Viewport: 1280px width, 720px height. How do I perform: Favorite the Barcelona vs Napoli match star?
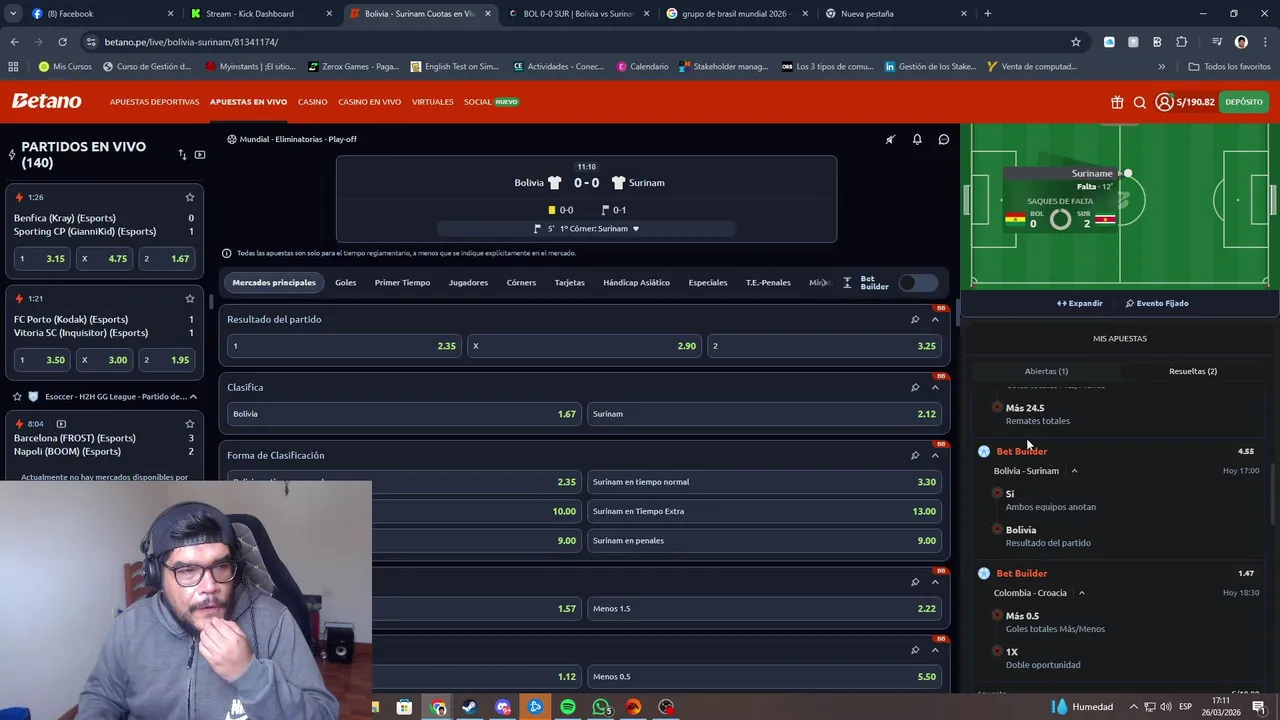coord(190,424)
